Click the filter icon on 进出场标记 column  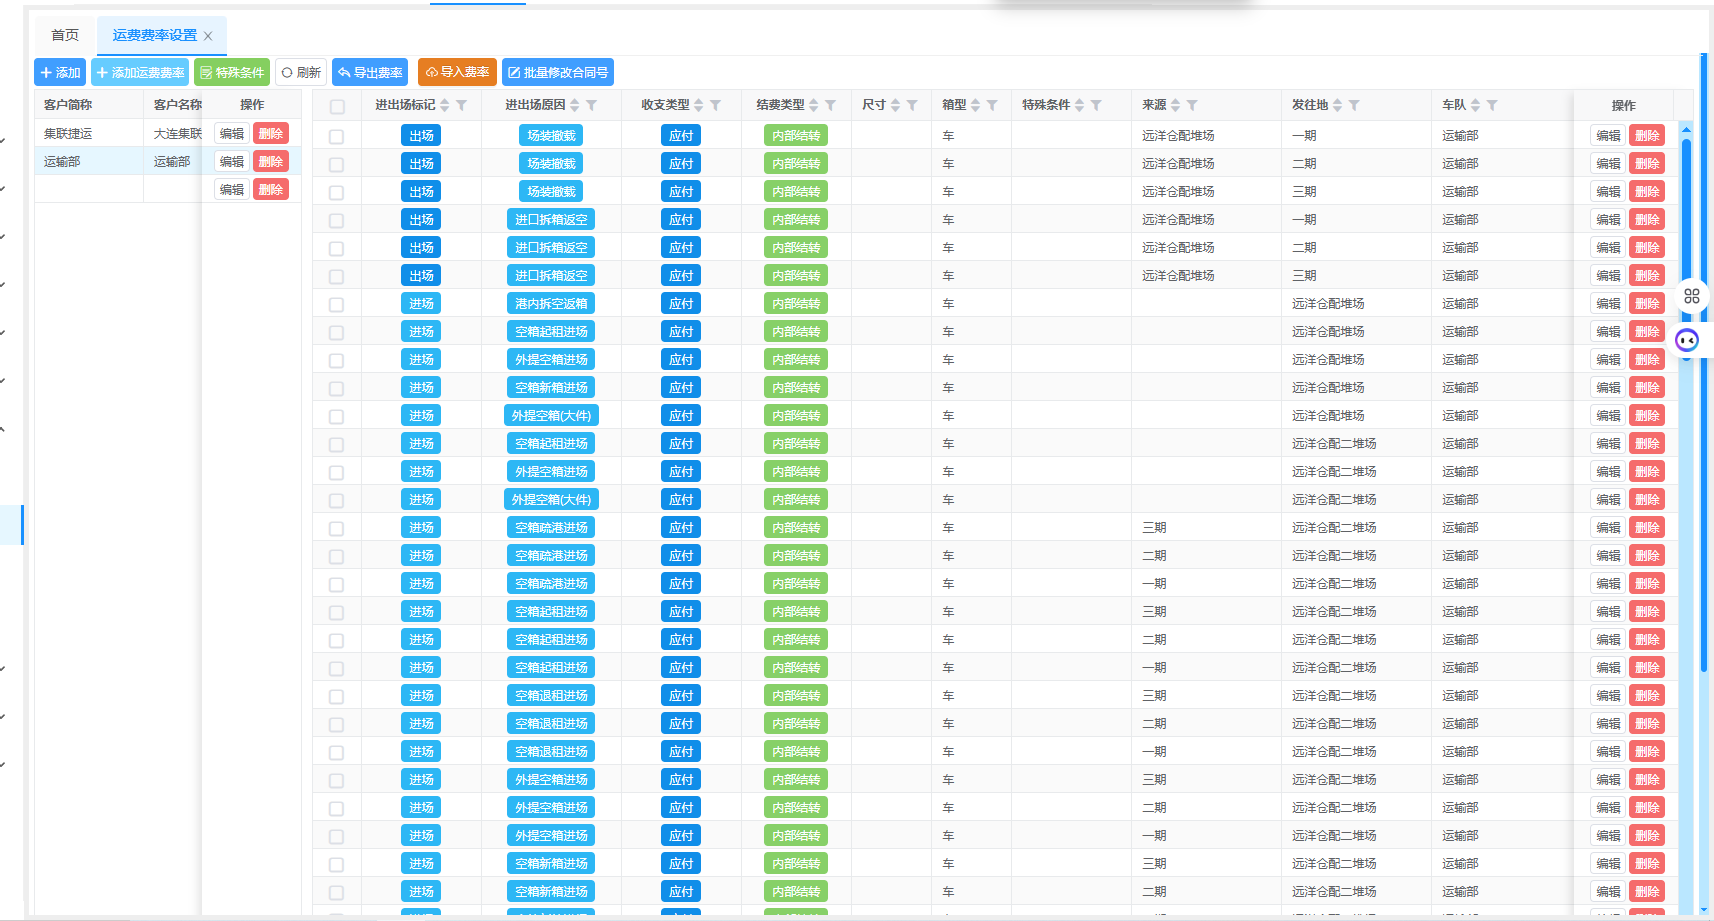tap(461, 105)
